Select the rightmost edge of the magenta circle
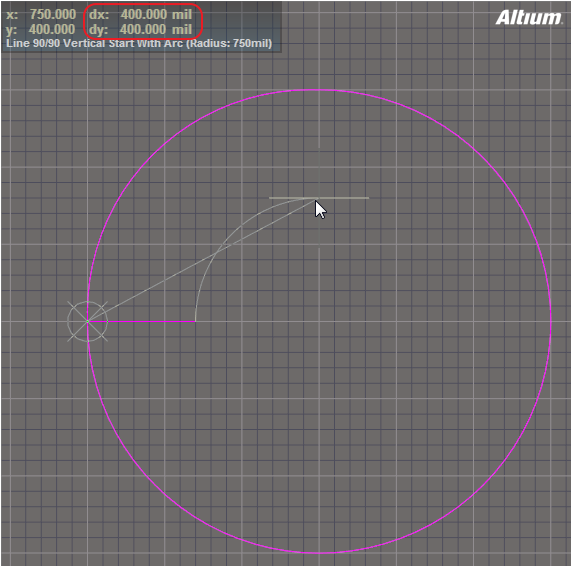Image resolution: width=571 pixels, height=566 pixels. point(551,322)
